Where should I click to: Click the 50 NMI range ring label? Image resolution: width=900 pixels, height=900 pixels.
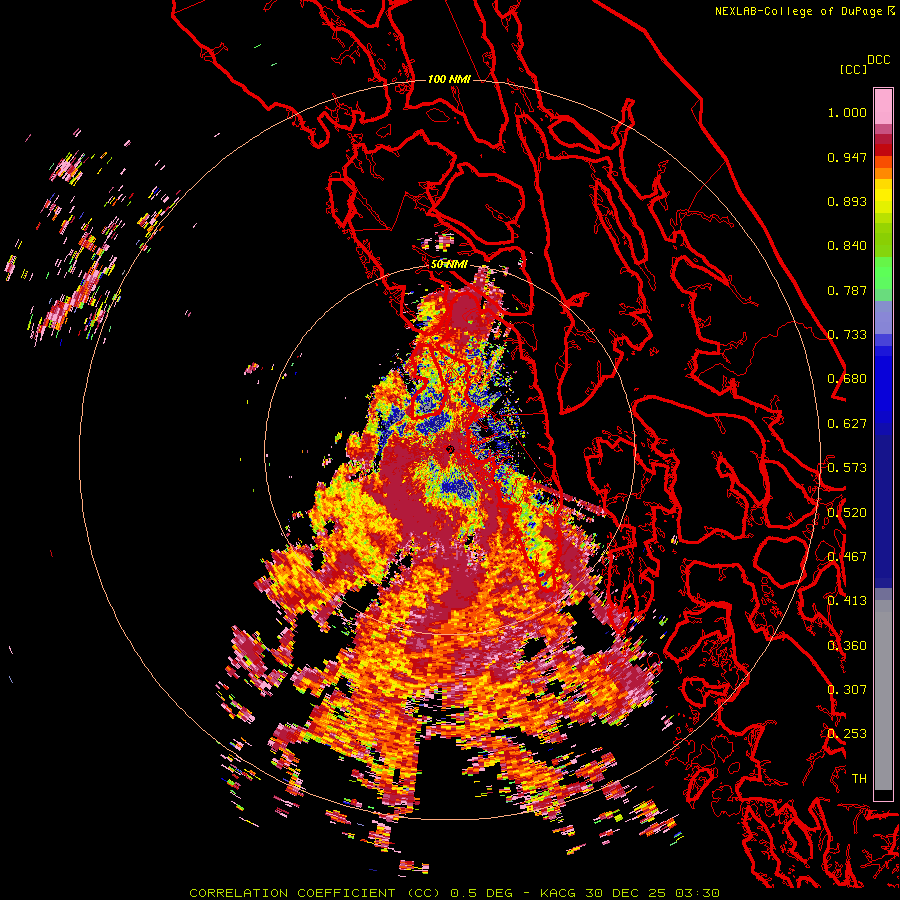point(449,264)
